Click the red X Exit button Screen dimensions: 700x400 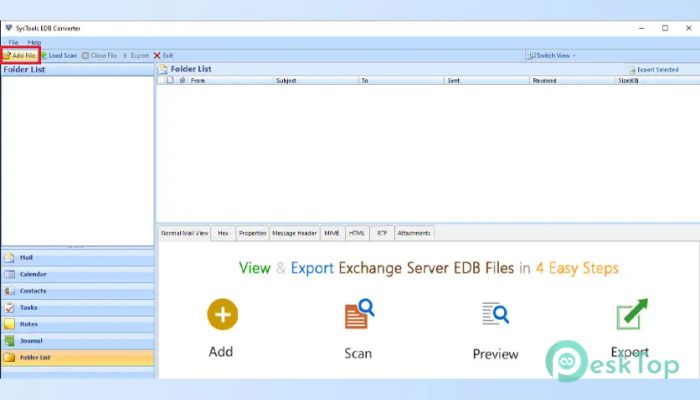163,55
